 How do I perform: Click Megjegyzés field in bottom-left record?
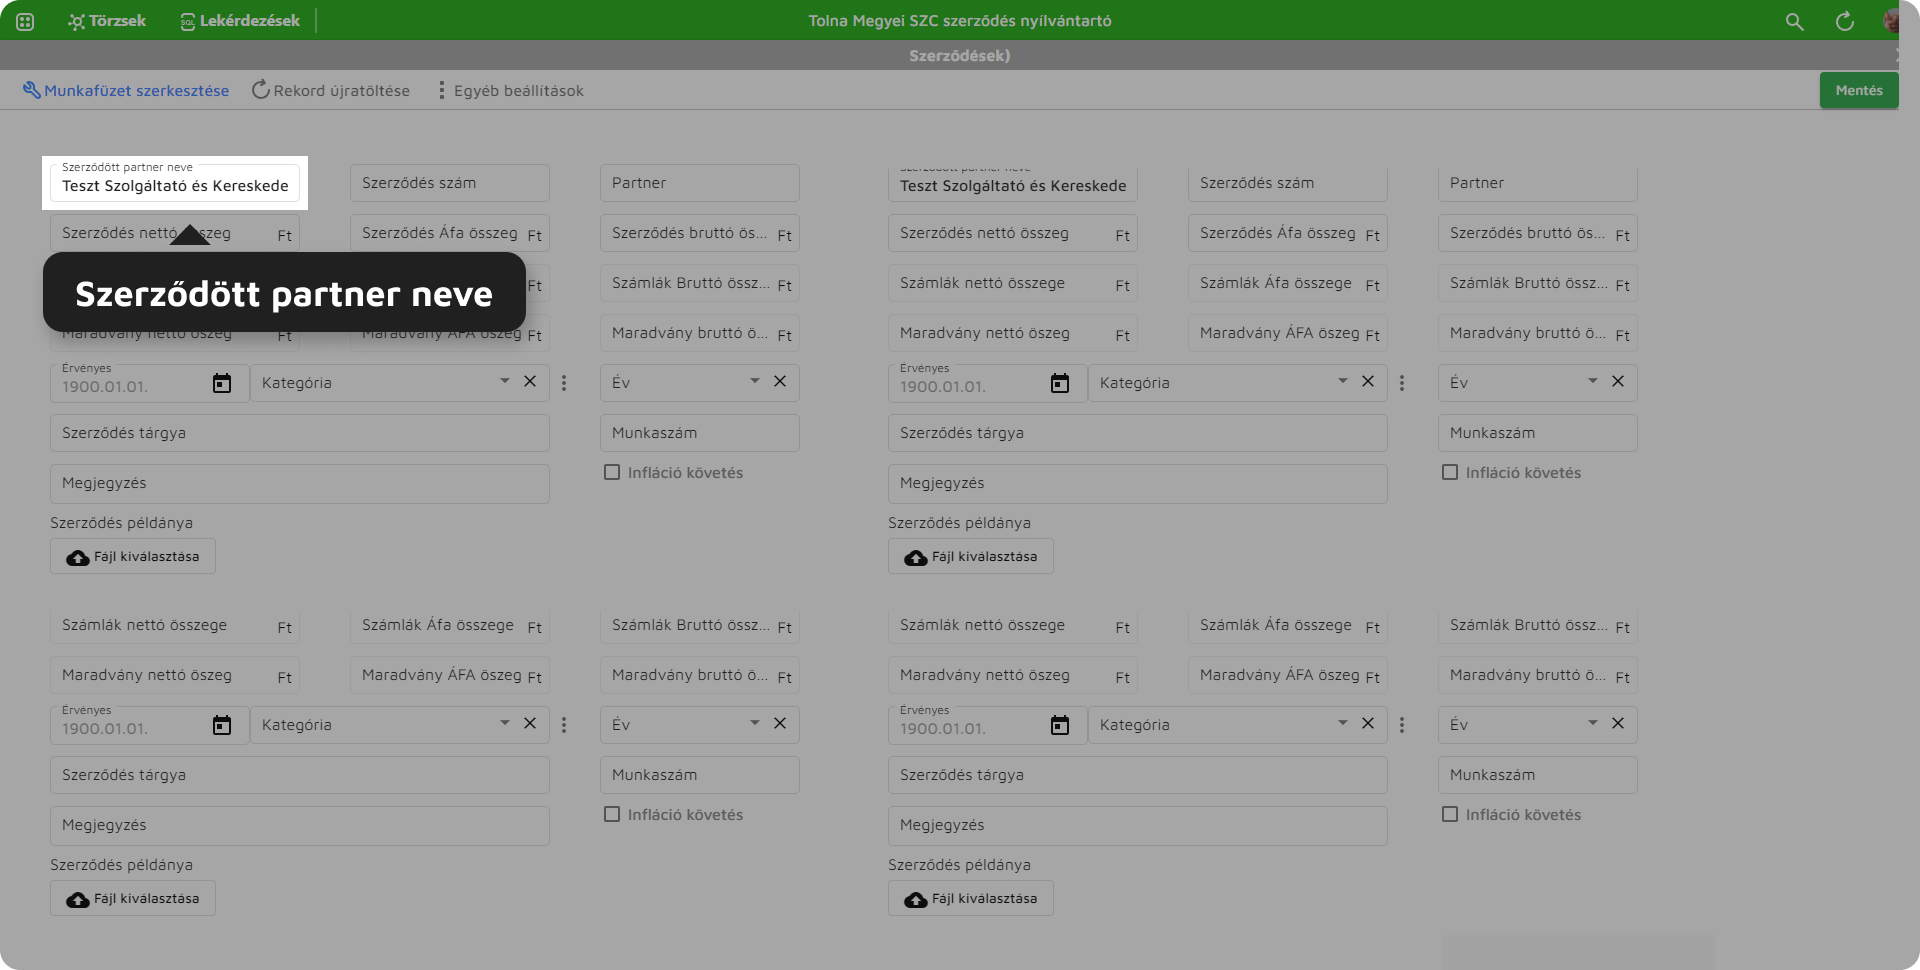300,825
